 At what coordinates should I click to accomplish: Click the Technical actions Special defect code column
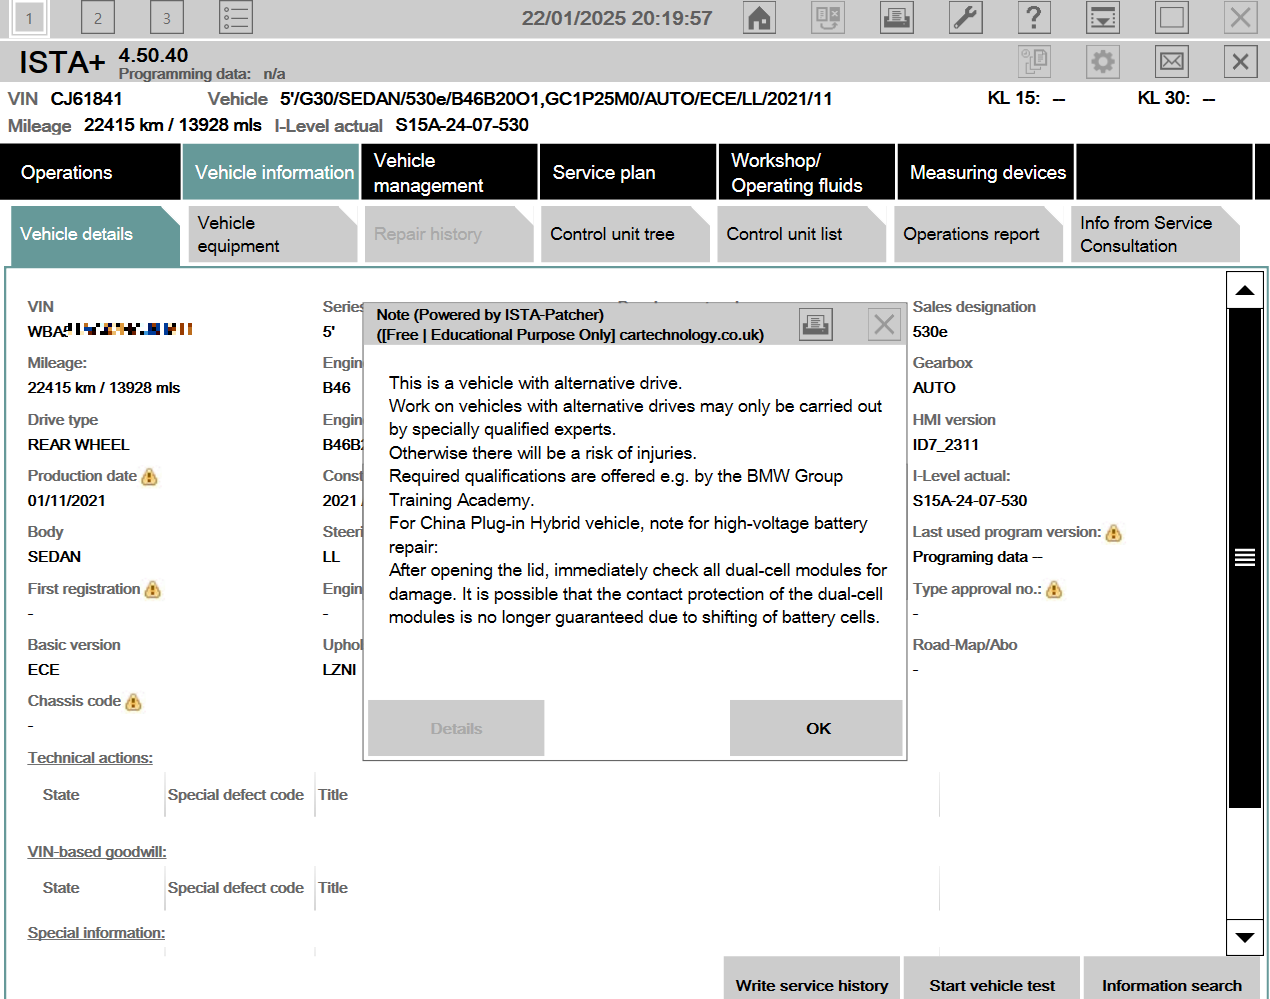236,795
